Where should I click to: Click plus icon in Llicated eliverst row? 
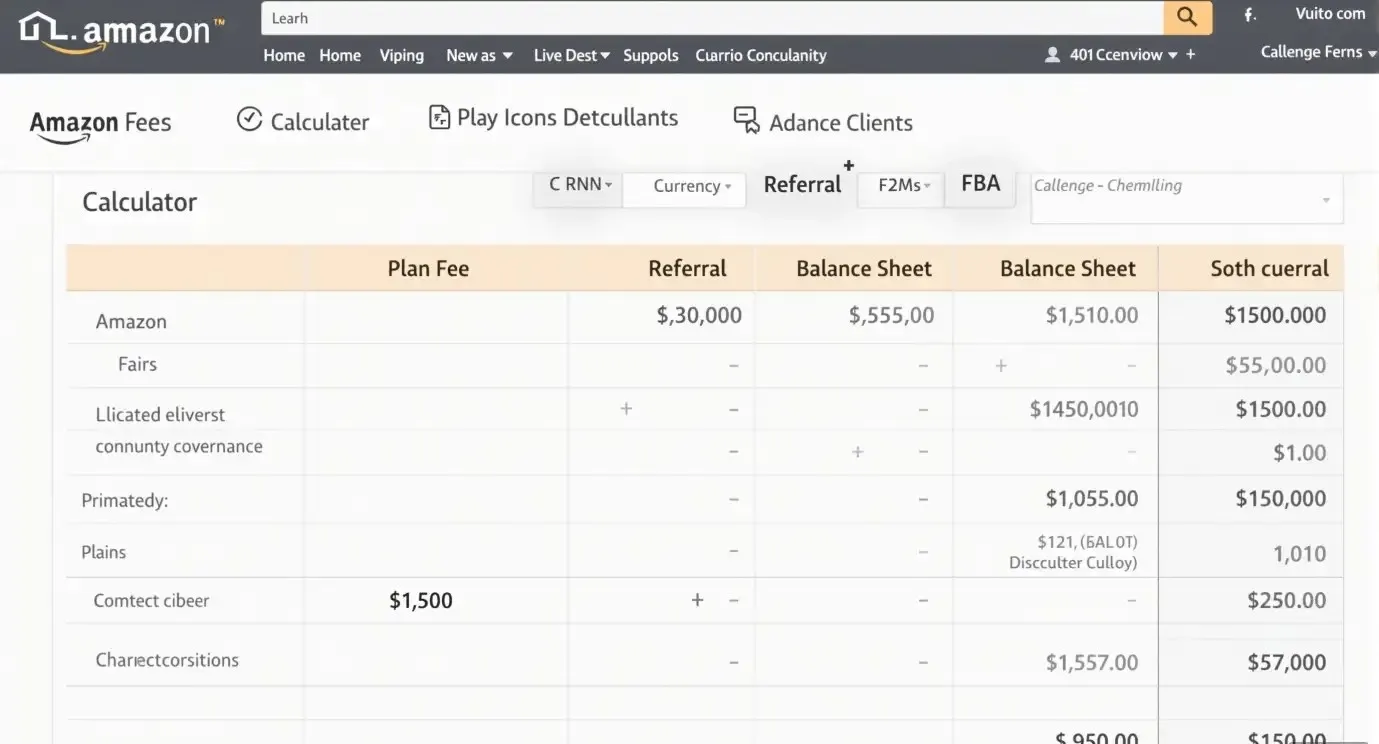click(x=626, y=408)
